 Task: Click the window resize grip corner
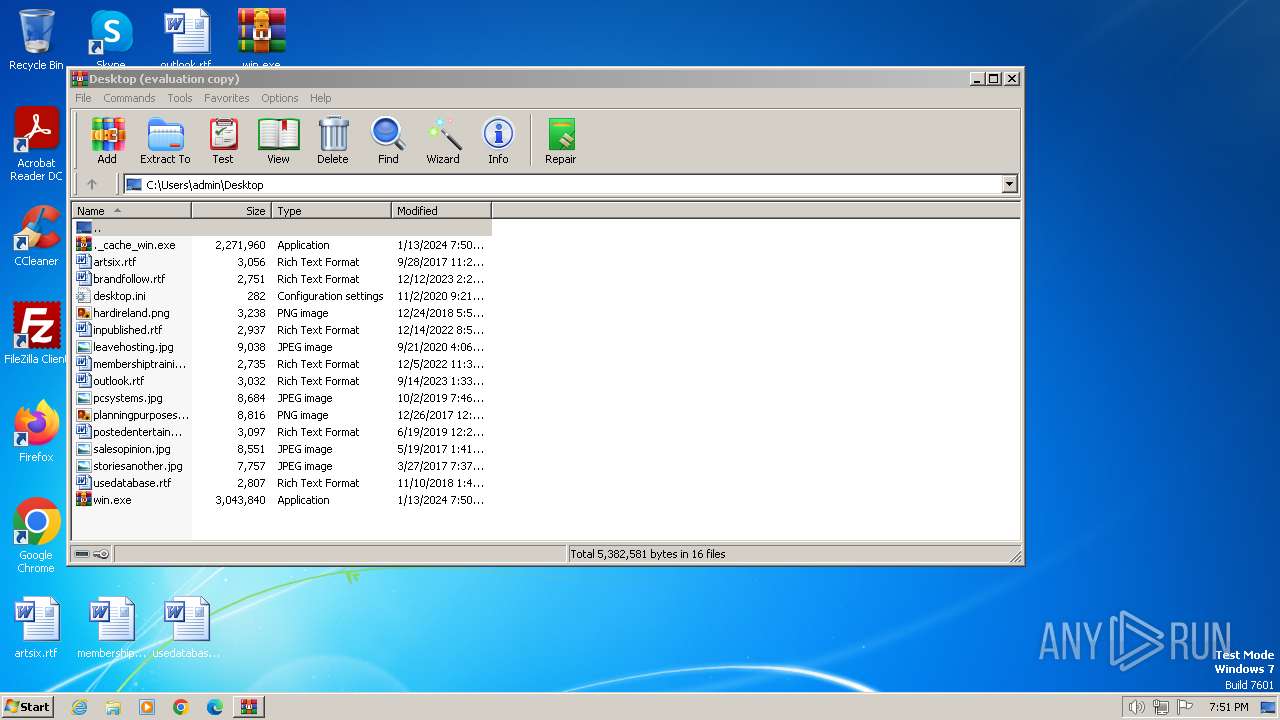(1015, 556)
